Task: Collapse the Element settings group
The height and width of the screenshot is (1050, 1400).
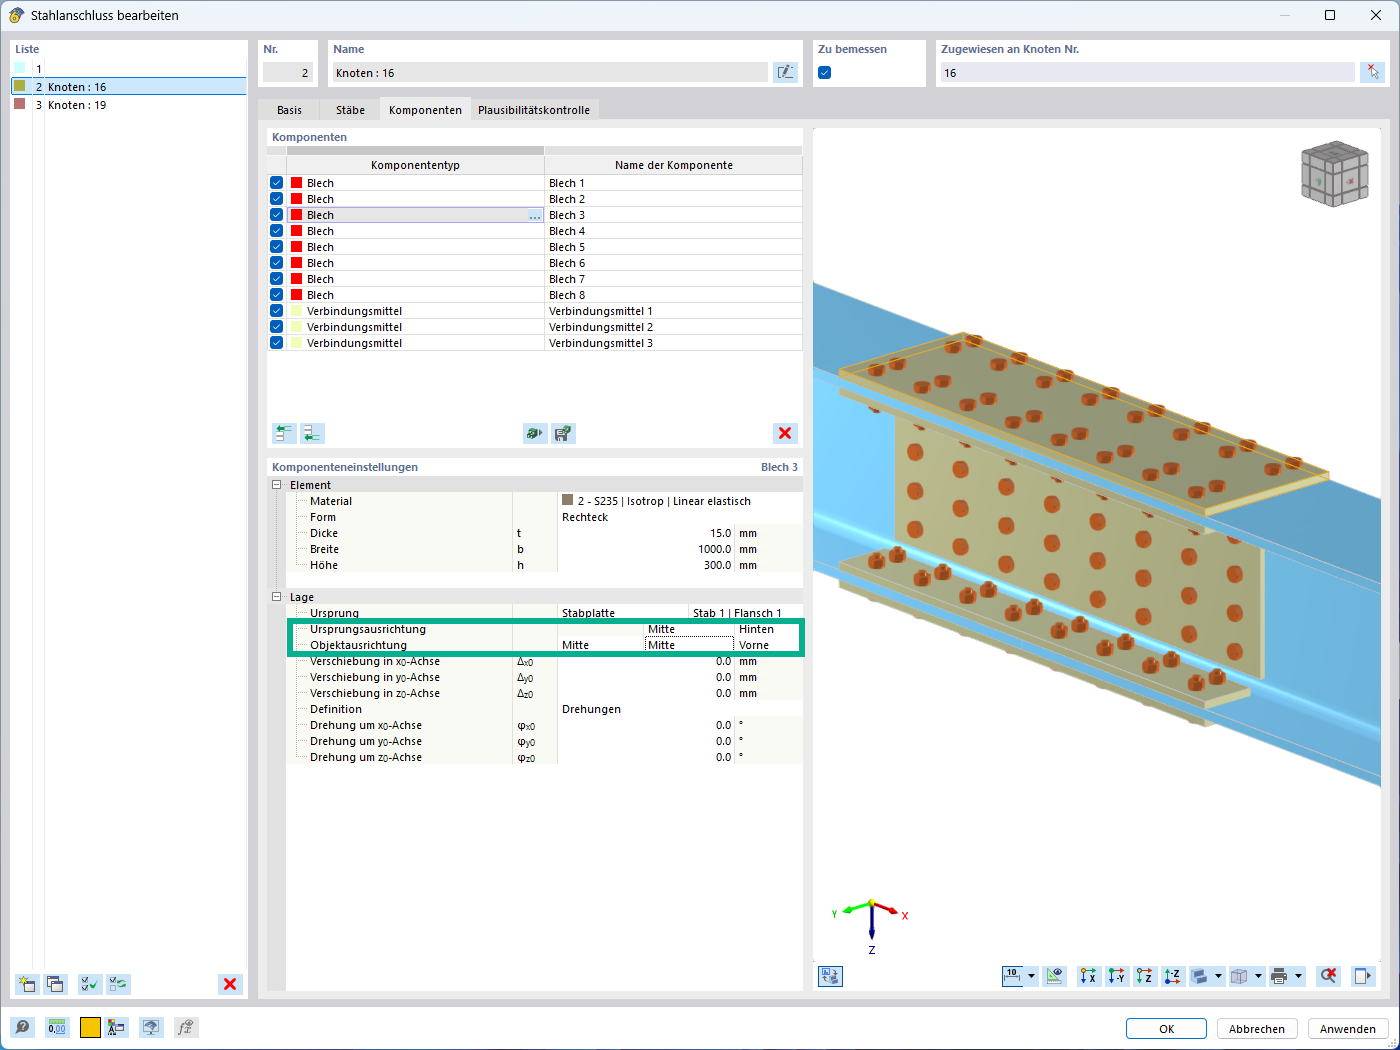Action: click(277, 485)
